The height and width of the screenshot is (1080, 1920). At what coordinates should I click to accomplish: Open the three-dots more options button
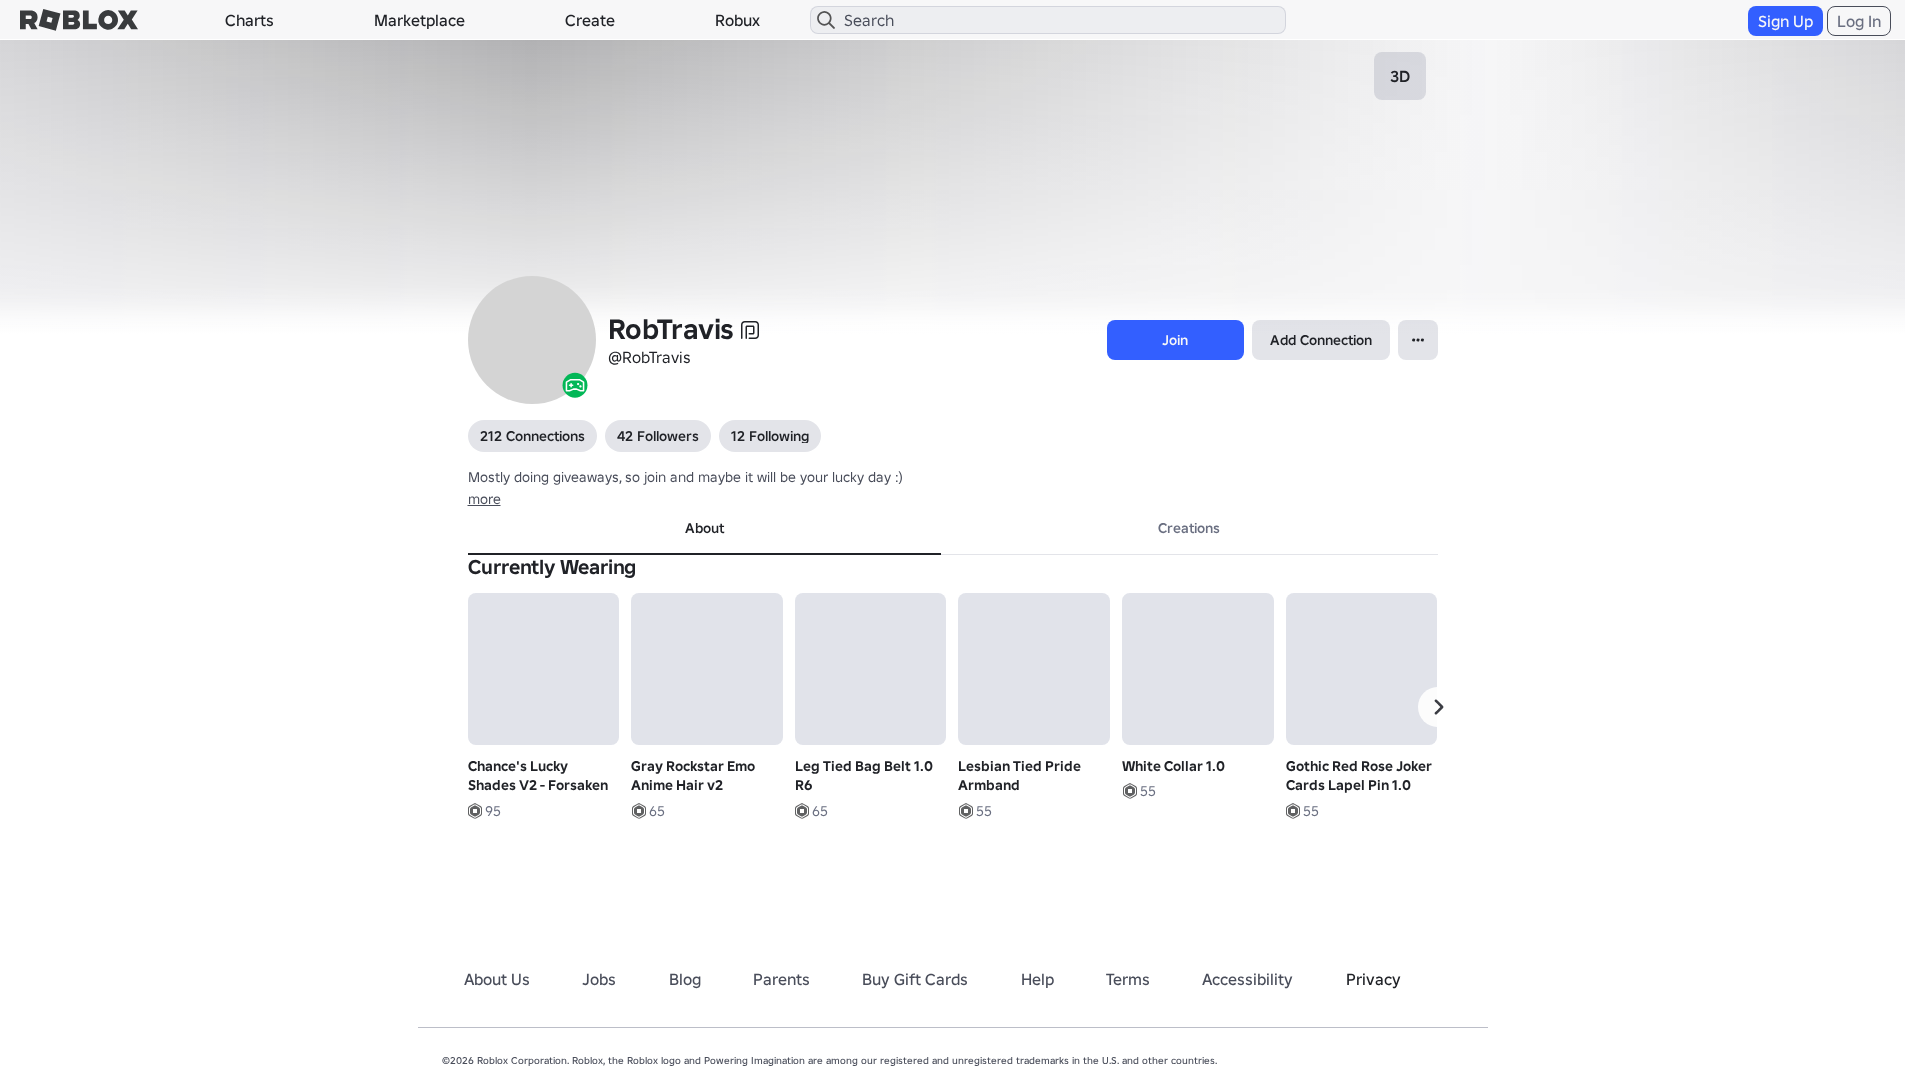coord(1418,340)
